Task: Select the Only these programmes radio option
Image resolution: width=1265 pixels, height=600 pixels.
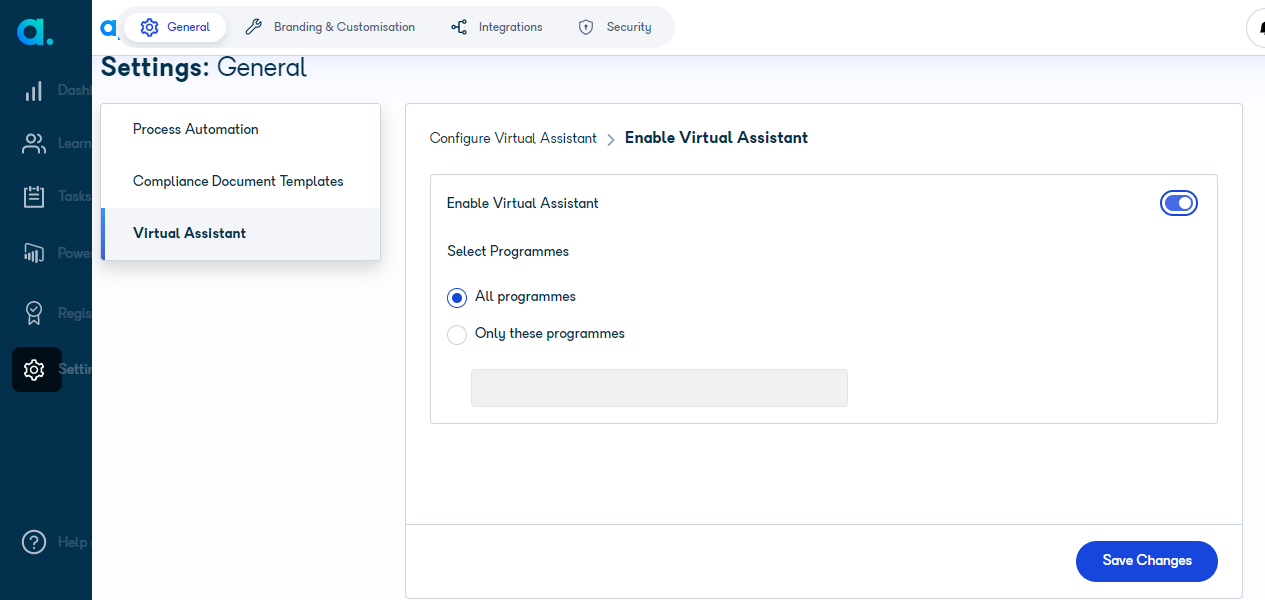Action: click(457, 334)
